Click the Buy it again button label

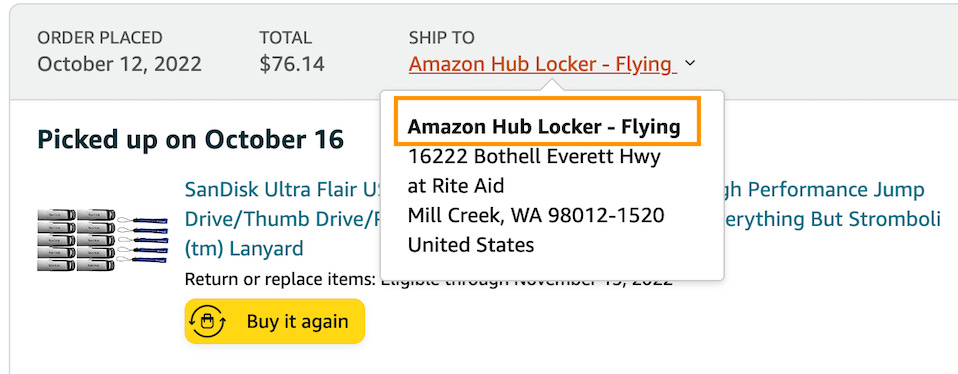[x=298, y=322]
